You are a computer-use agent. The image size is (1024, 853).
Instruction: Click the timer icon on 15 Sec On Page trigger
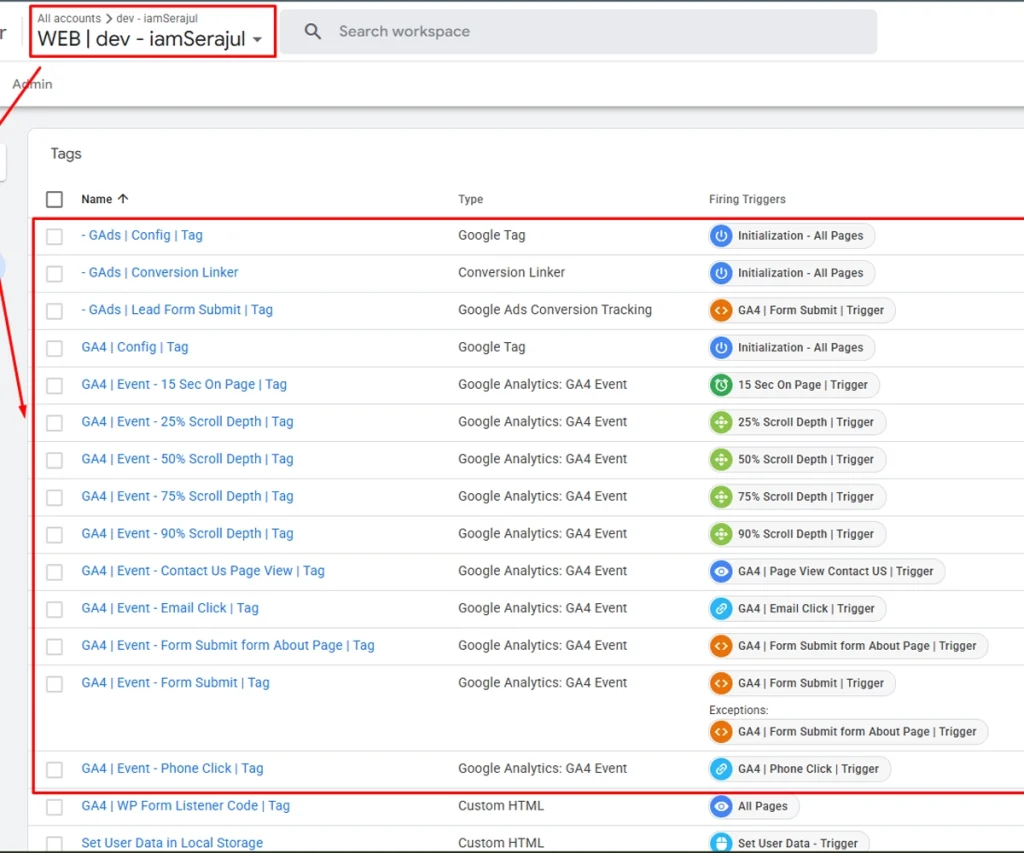point(721,384)
